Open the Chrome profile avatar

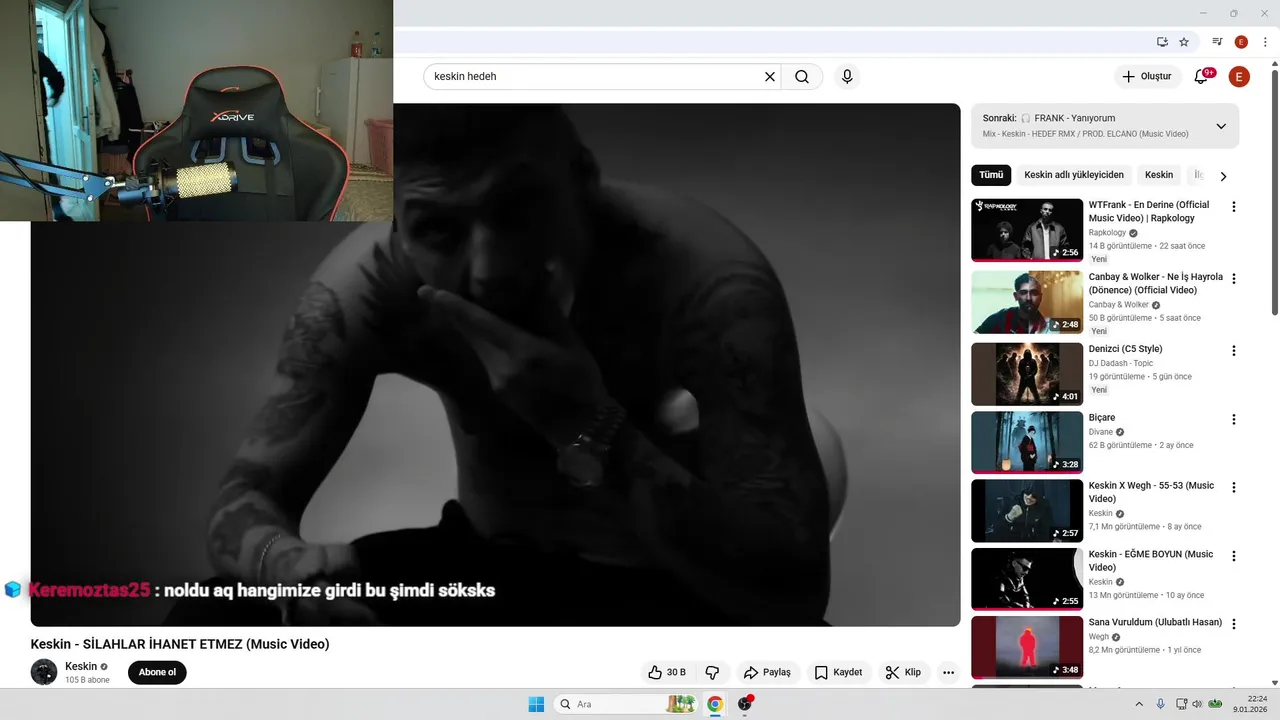(1241, 42)
